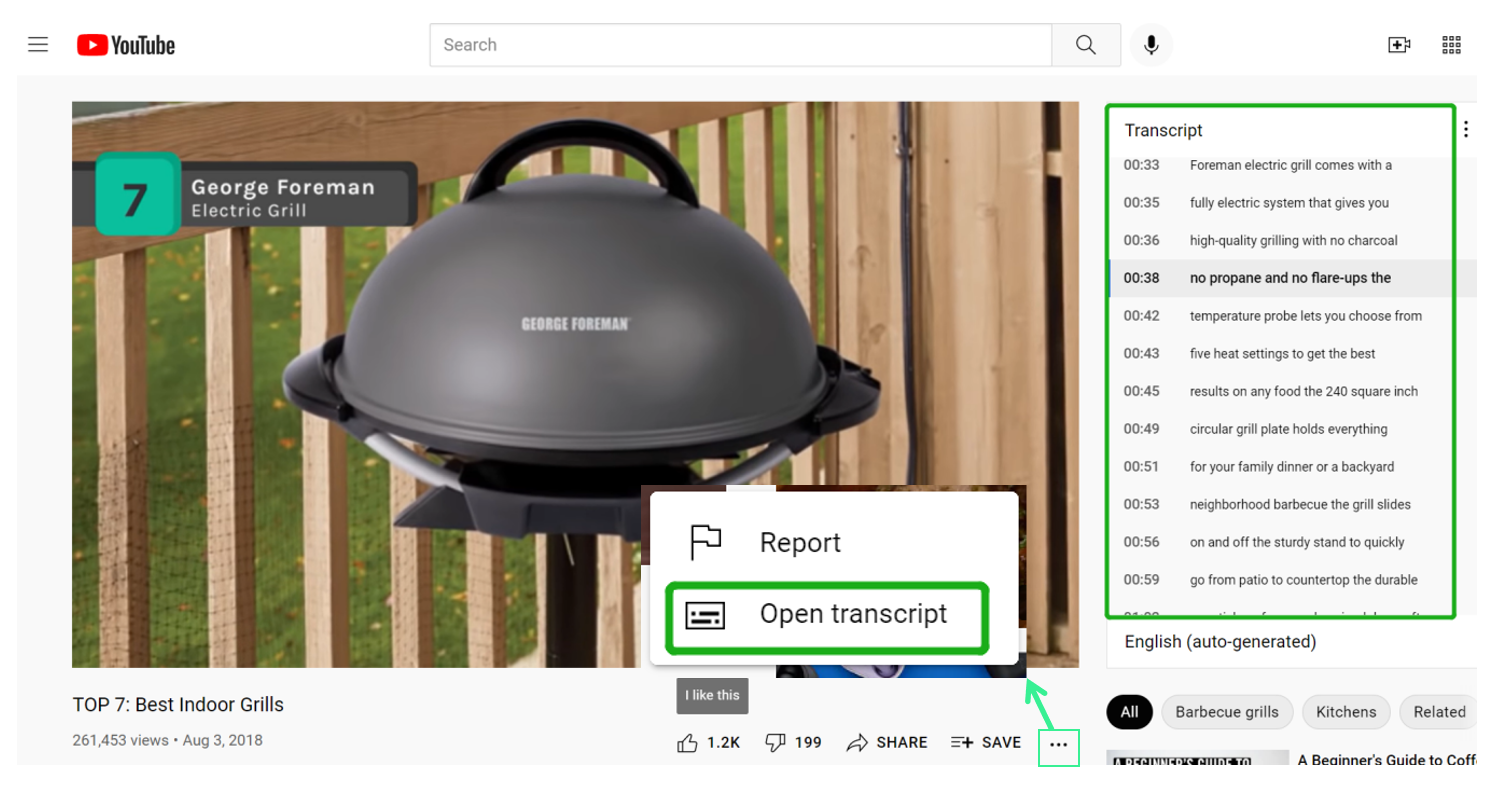Select the Kitchens filter chip
This screenshot has height=785, width=1492.
(1346, 712)
